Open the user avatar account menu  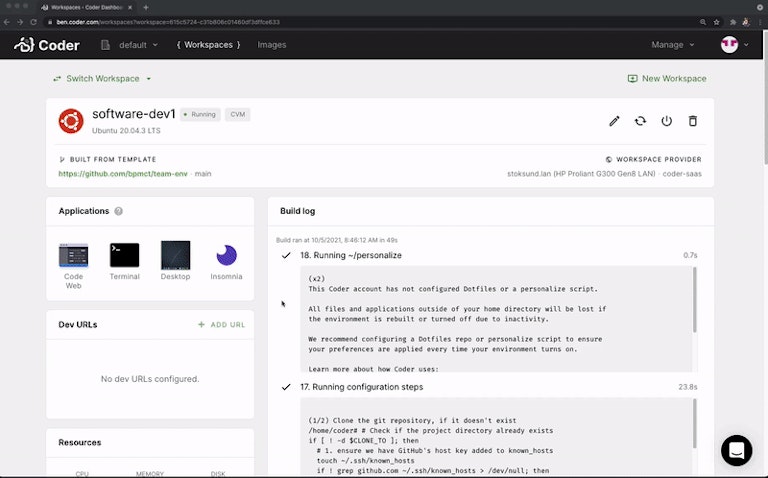tap(734, 45)
